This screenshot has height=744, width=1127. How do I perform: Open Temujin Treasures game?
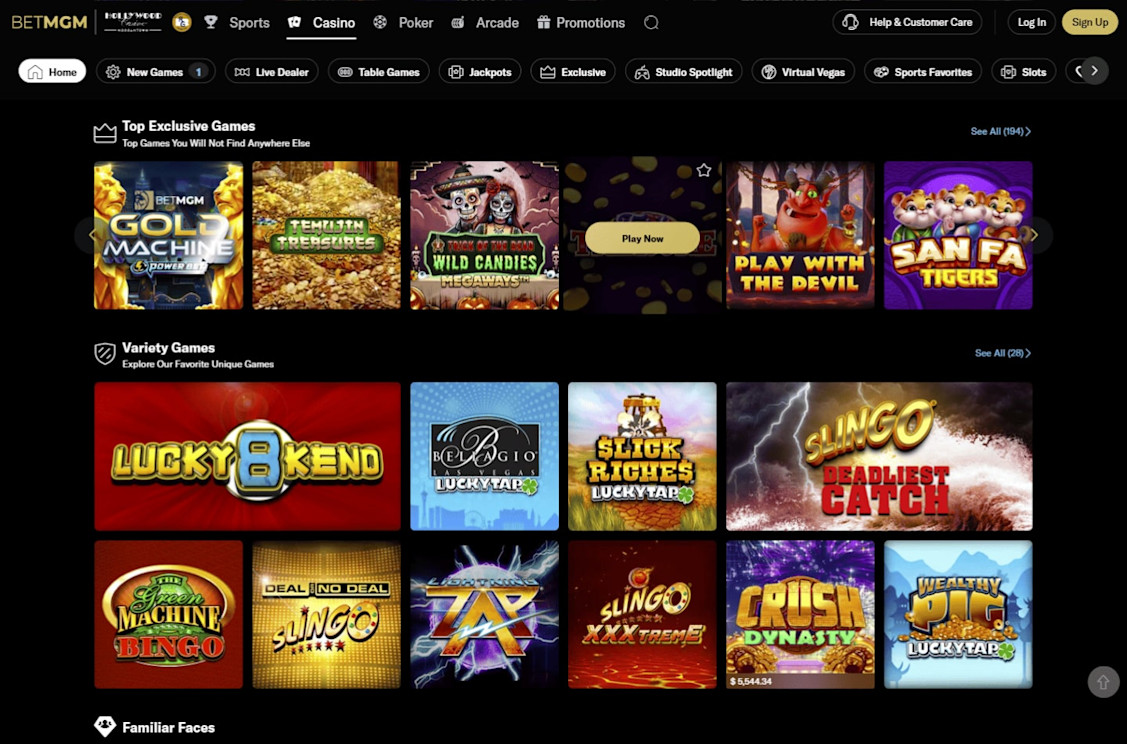click(326, 235)
